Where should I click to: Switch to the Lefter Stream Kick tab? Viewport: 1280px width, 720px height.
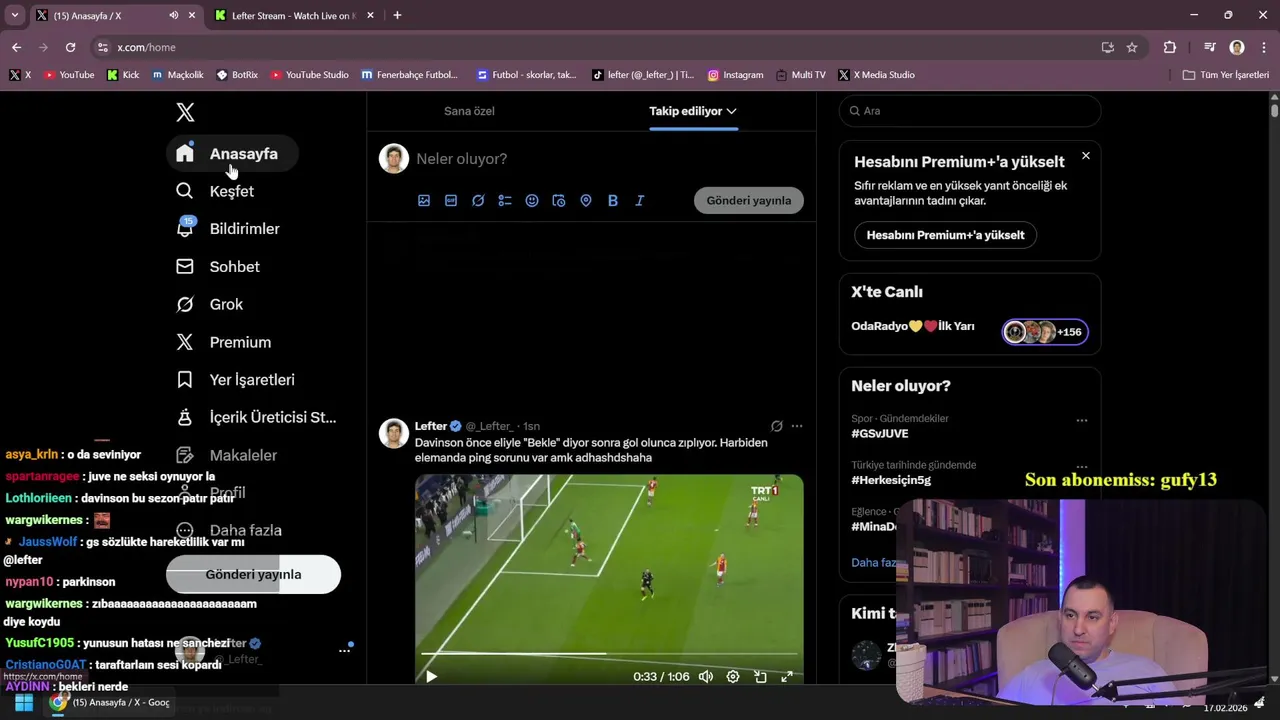tap(293, 16)
